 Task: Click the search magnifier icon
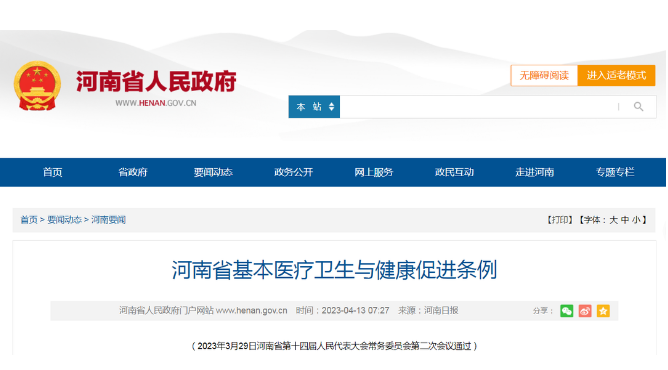[x=638, y=106]
